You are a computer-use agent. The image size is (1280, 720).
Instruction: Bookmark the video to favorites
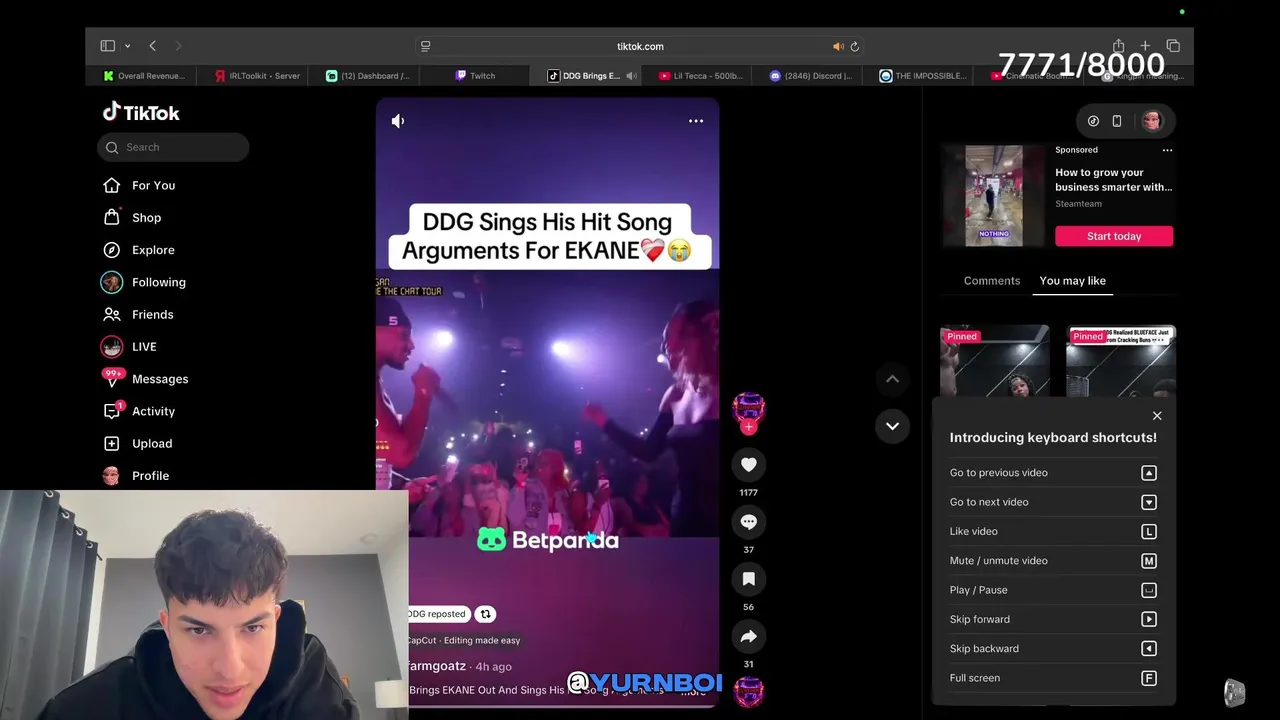(x=748, y=579)
